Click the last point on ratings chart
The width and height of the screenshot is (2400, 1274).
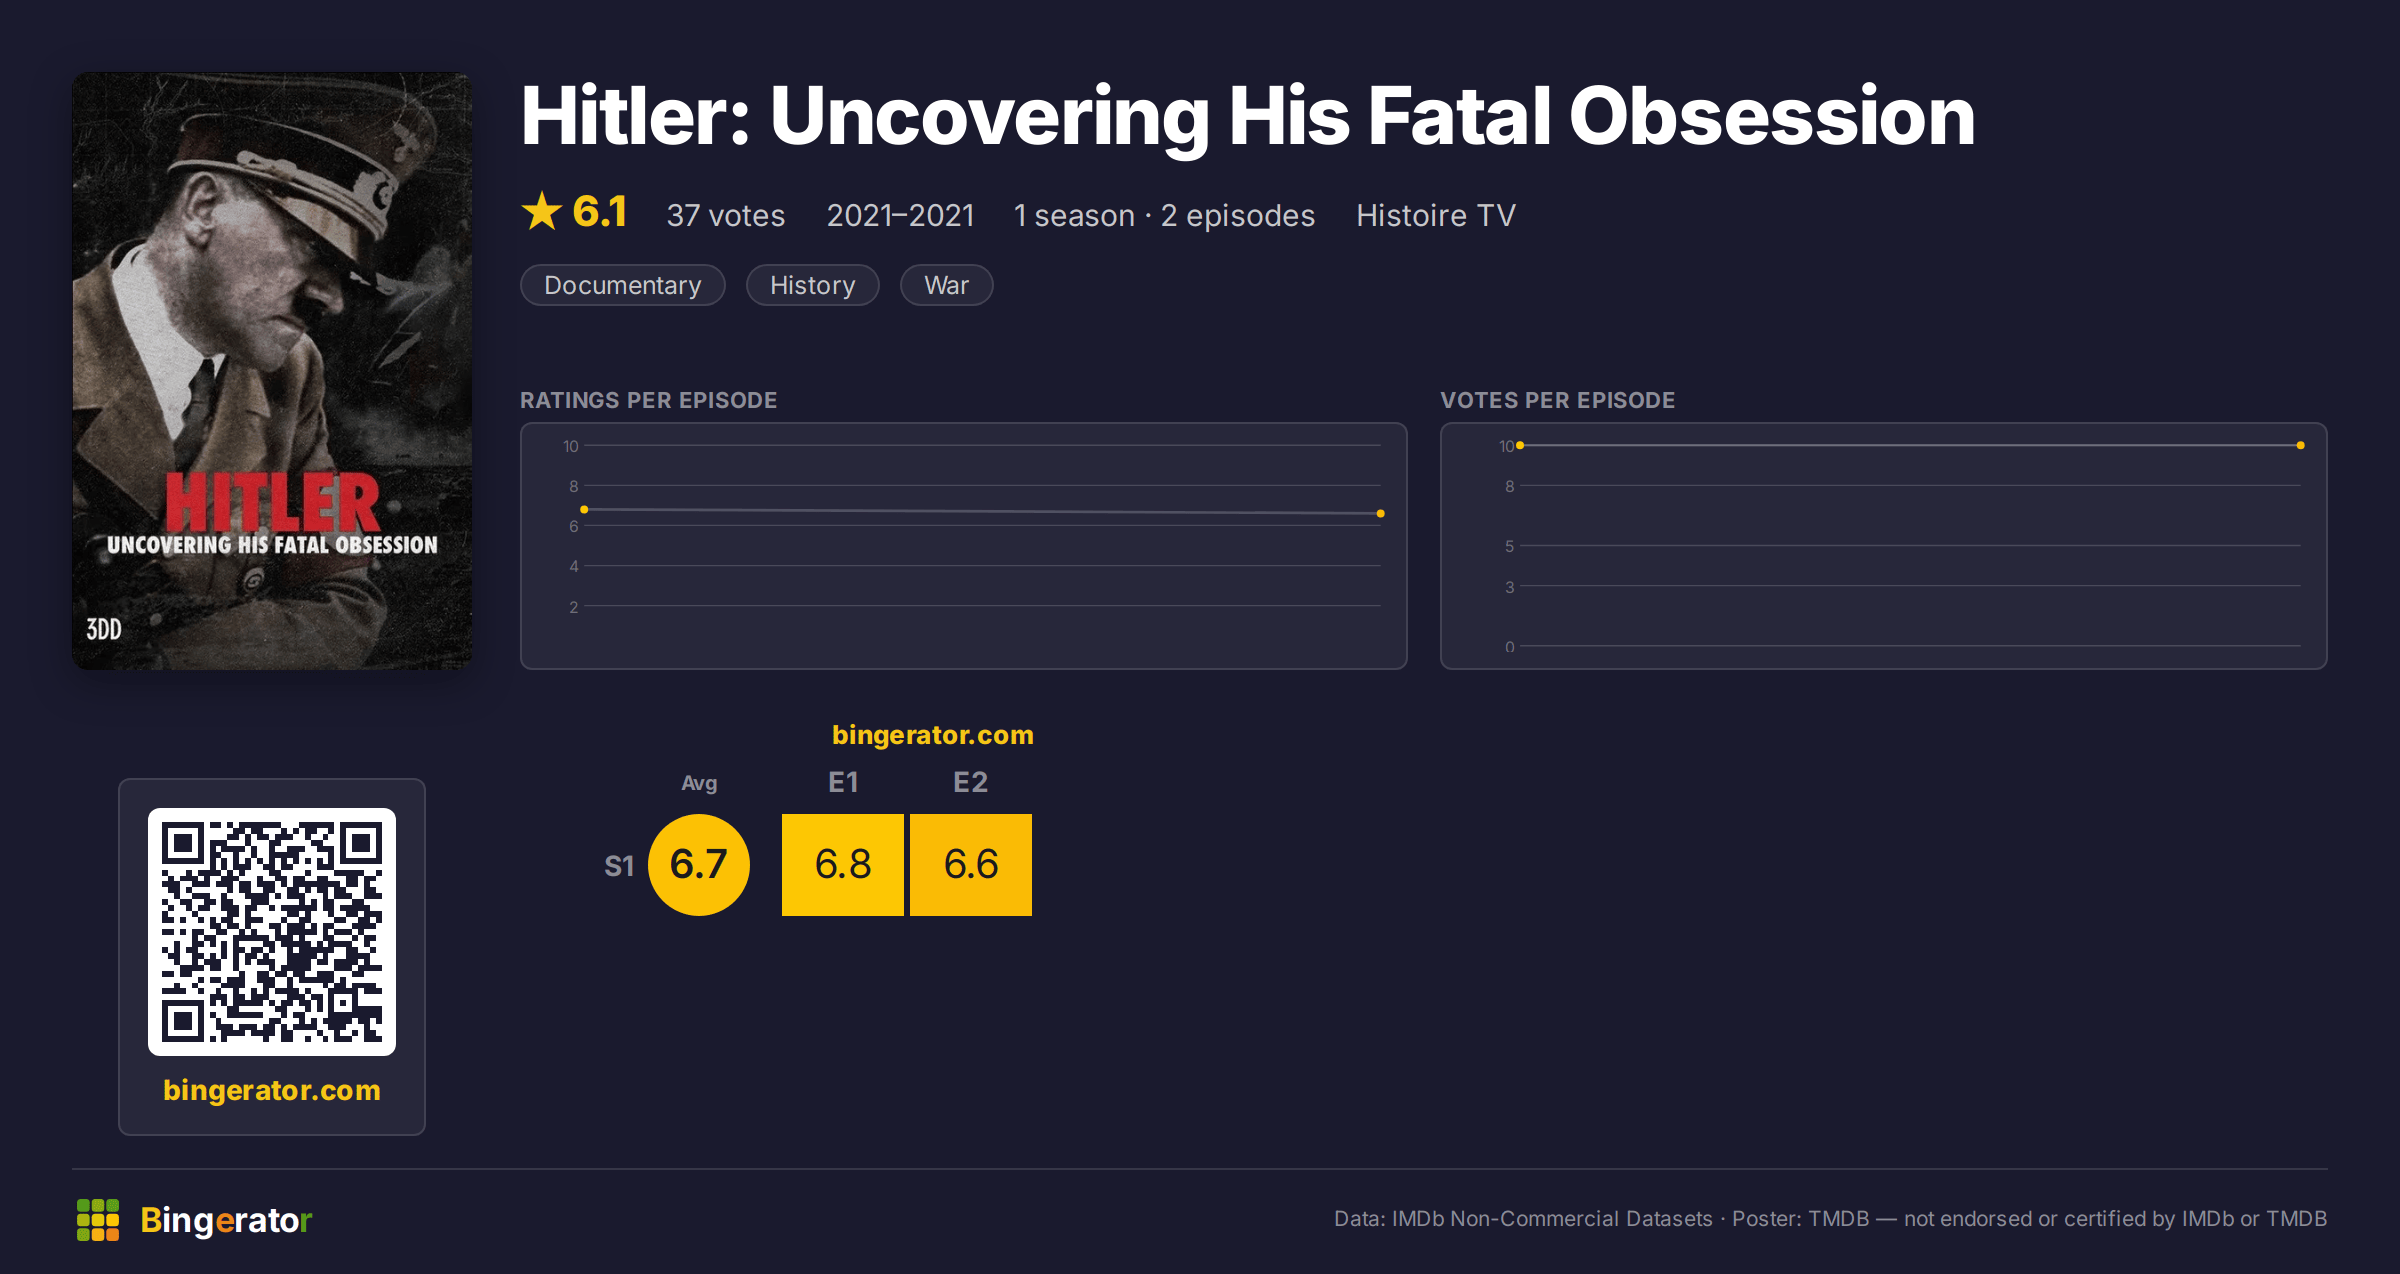(x=1381, y=513)
